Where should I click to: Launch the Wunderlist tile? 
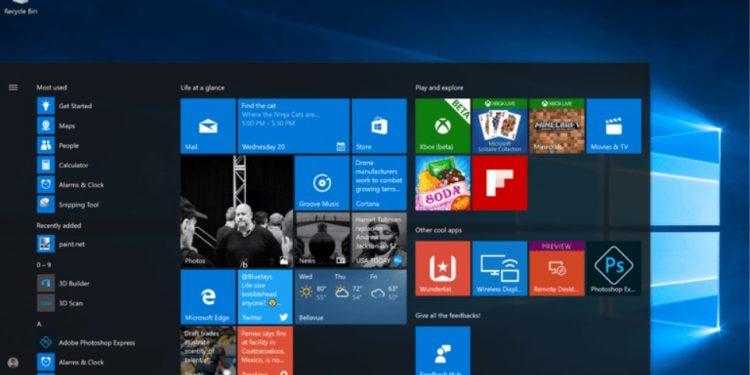(442, 268)
